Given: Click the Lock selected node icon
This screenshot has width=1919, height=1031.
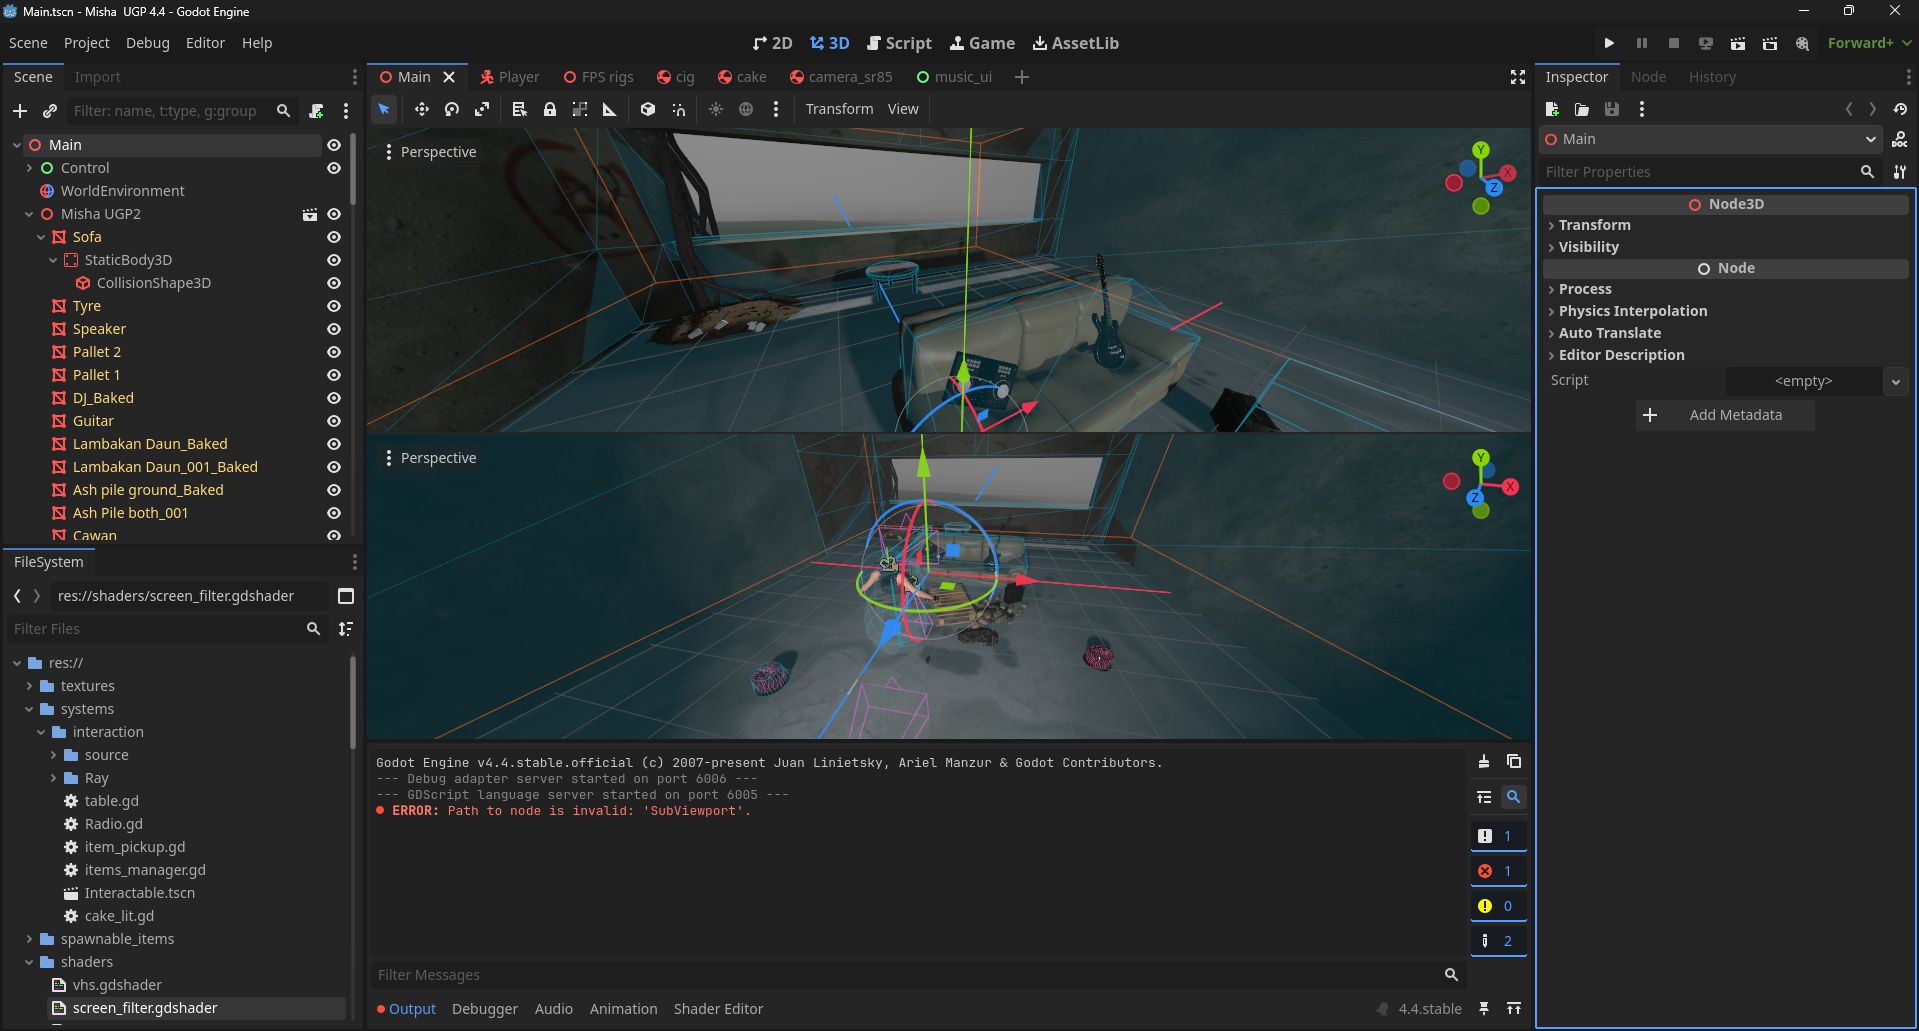Looking at the screenshot, I should tap(549, 109).
